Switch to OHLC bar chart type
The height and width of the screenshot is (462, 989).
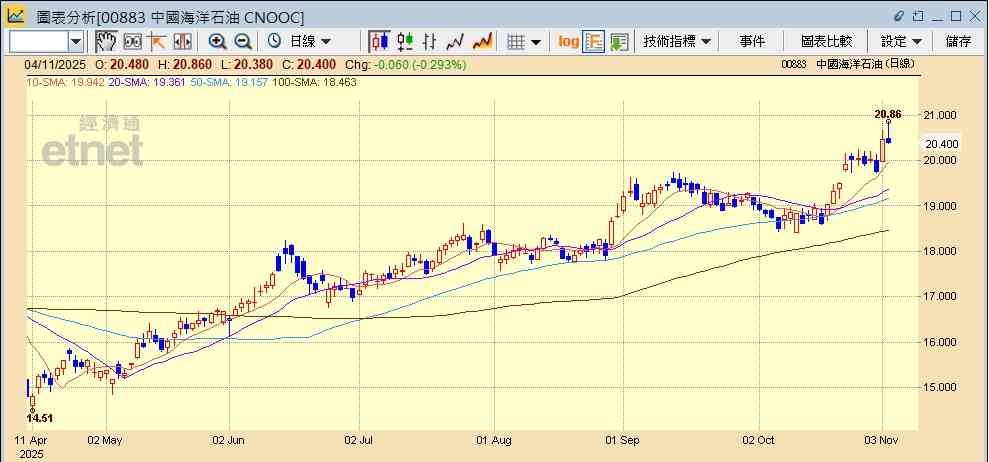pyautogui.click(x=431, y=41)
